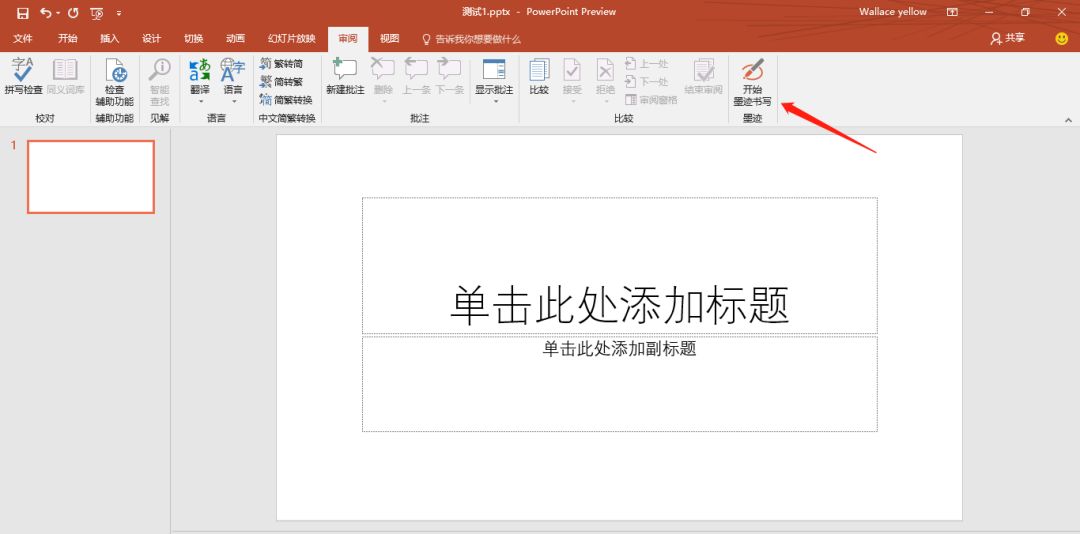Switch to the 插入 tab
Image resolution: width=1080 pixels, height=534 pixels.
(x=109, y=39)
